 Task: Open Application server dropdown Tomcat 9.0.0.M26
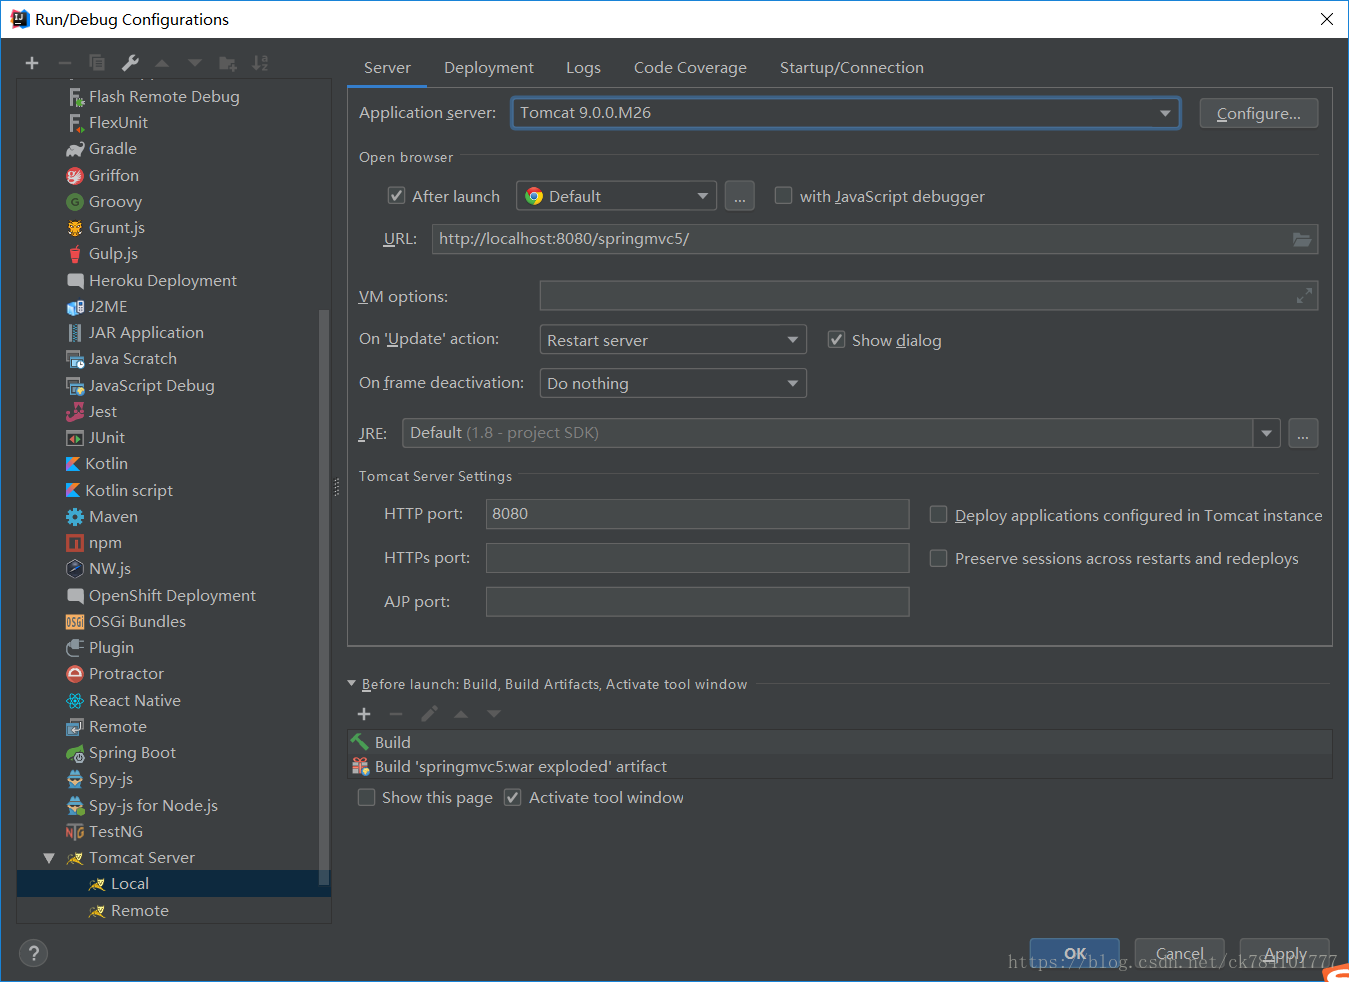(x=846, y=113)
